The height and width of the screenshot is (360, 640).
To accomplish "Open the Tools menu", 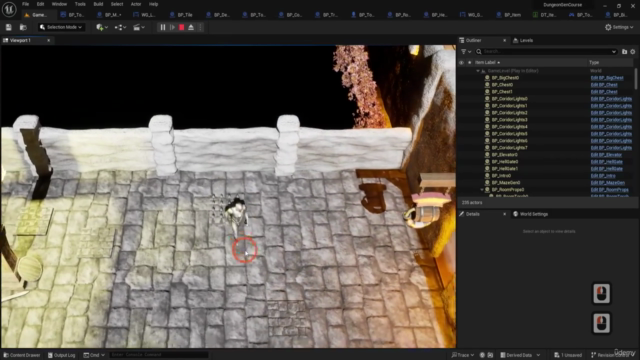I will pos(80,4).
